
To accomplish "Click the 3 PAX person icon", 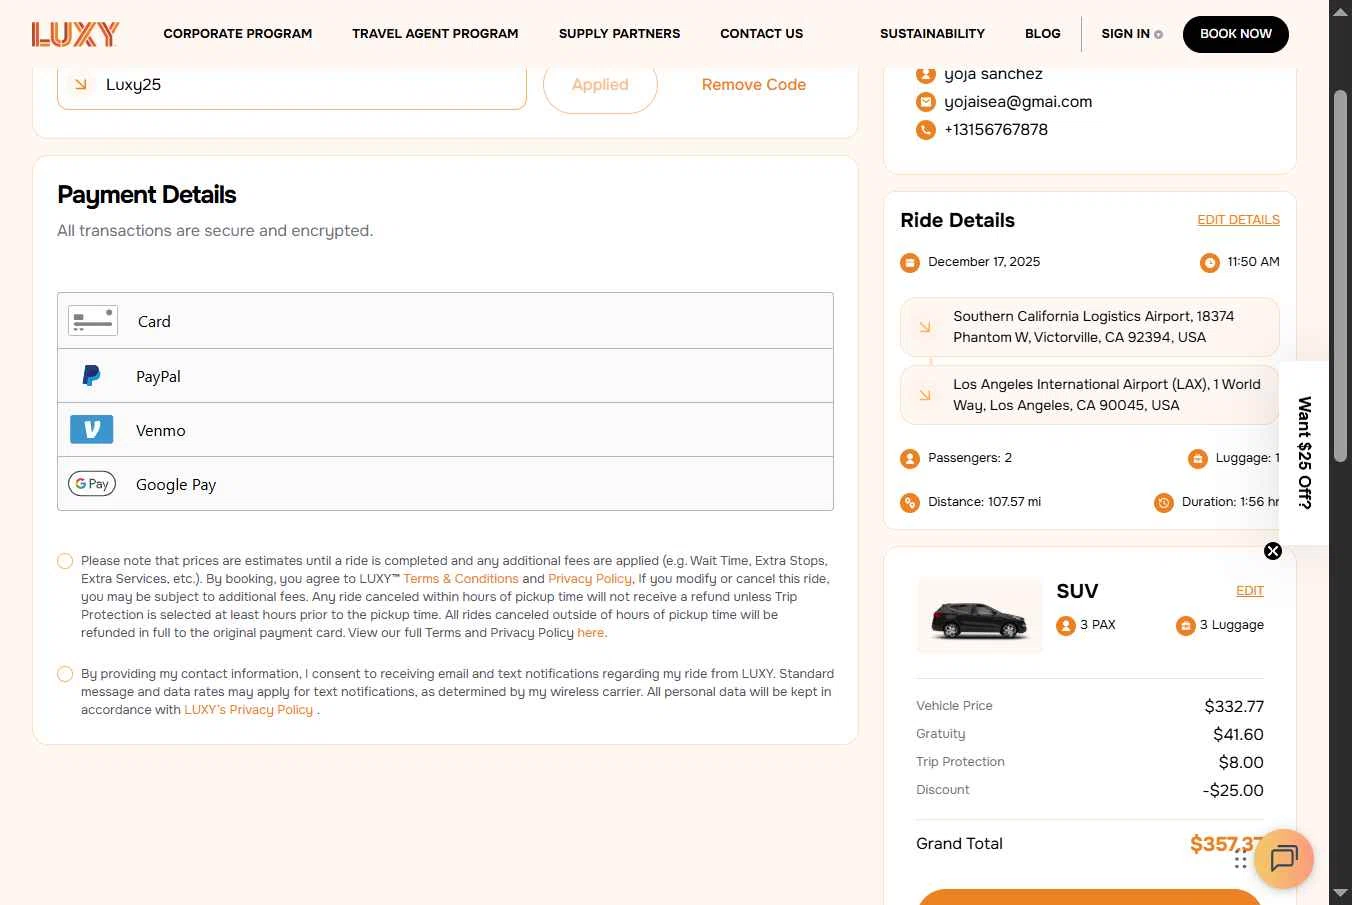I will (x=1066, y=626).
